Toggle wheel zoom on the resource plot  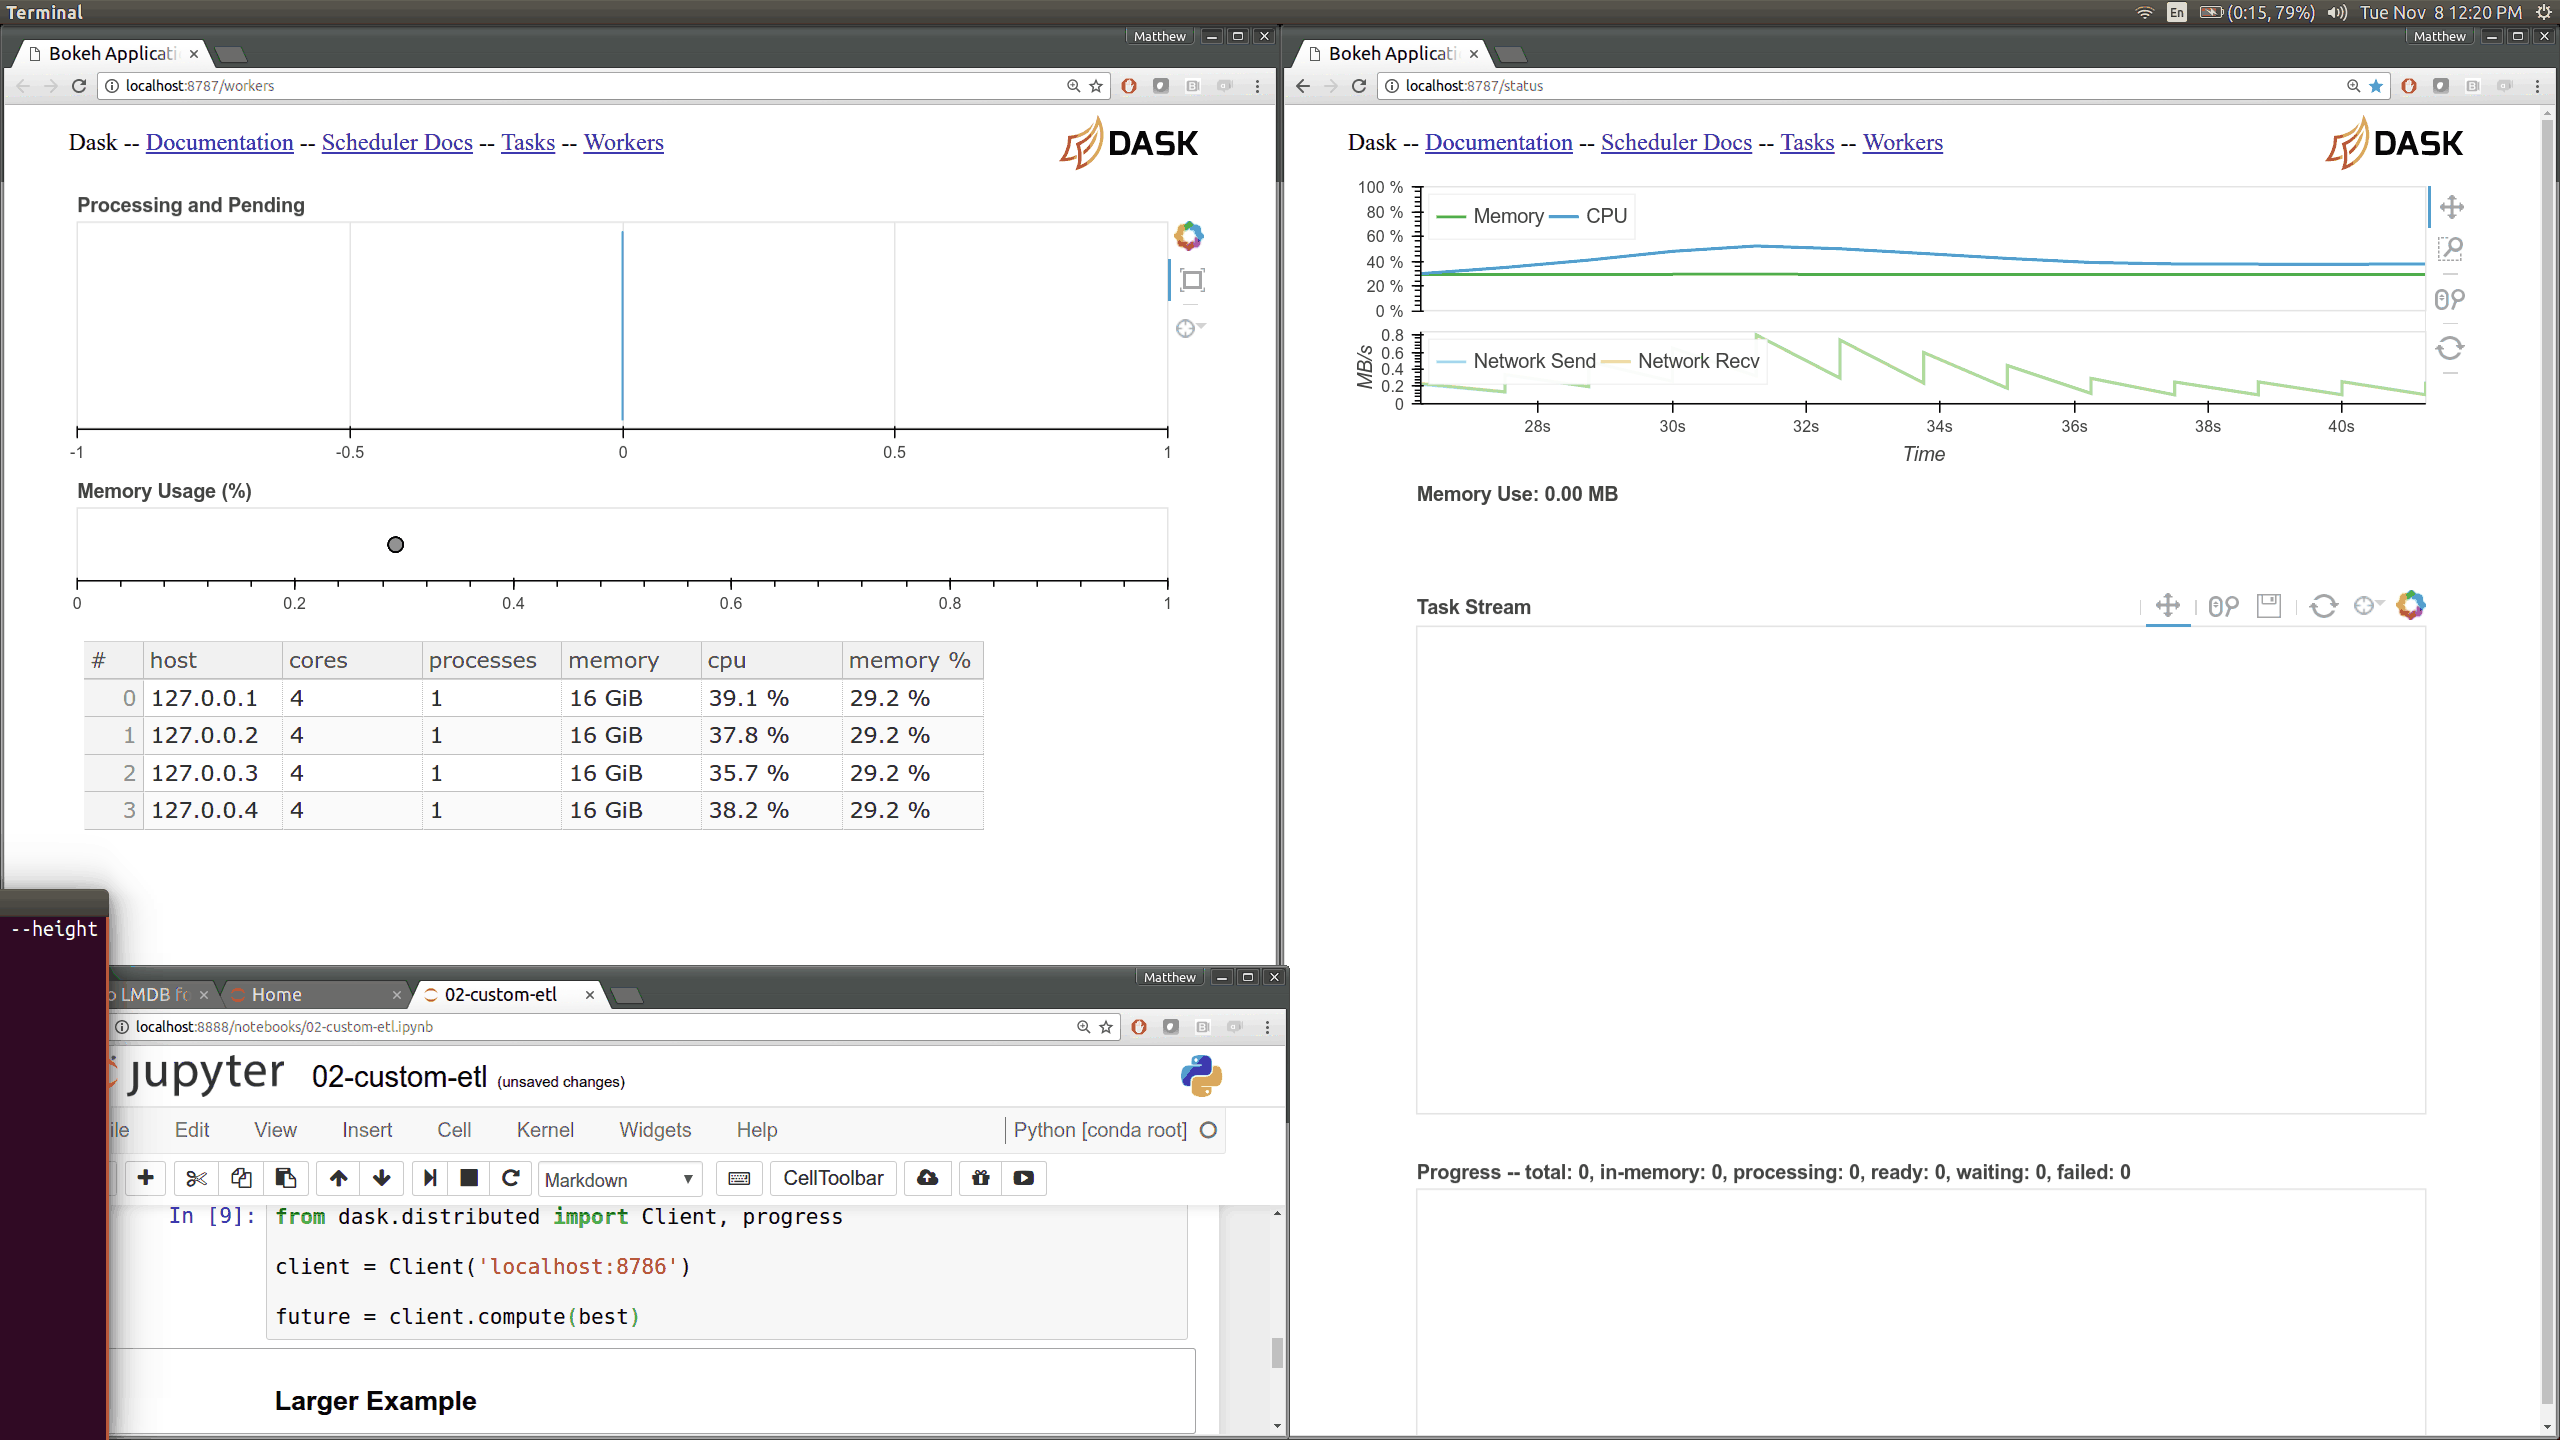coord(2450,299)
